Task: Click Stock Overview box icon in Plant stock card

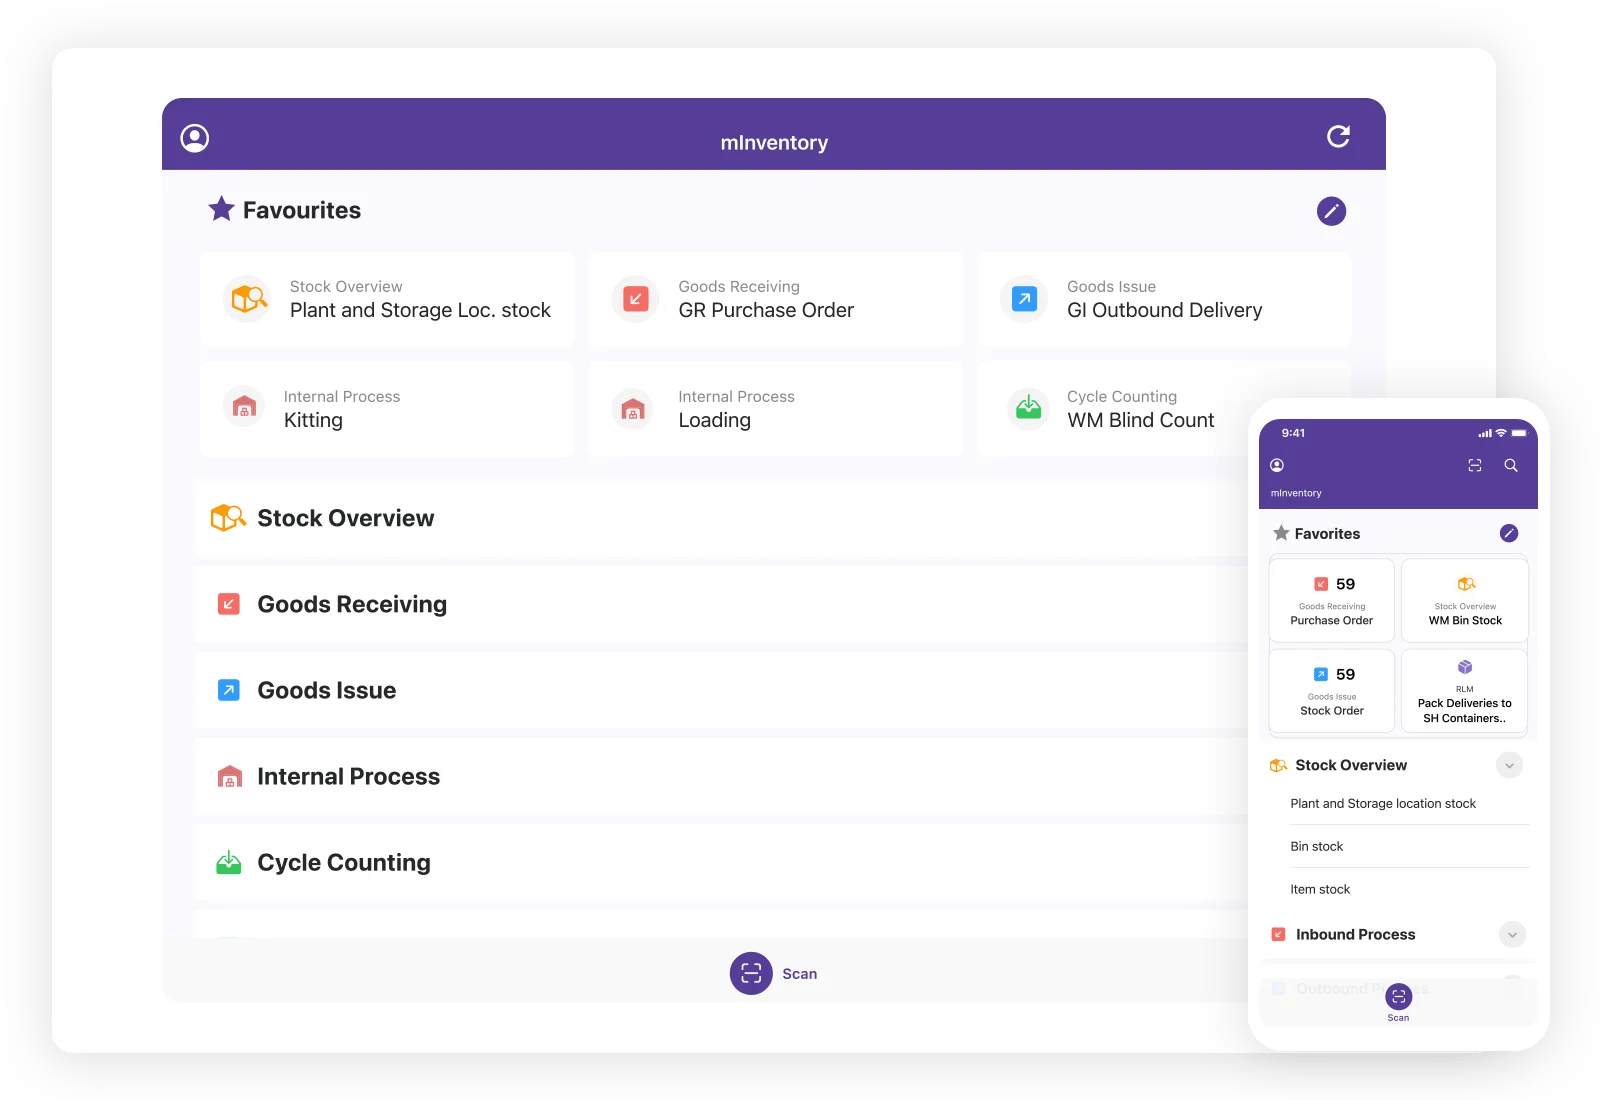Action: point(248,299)
